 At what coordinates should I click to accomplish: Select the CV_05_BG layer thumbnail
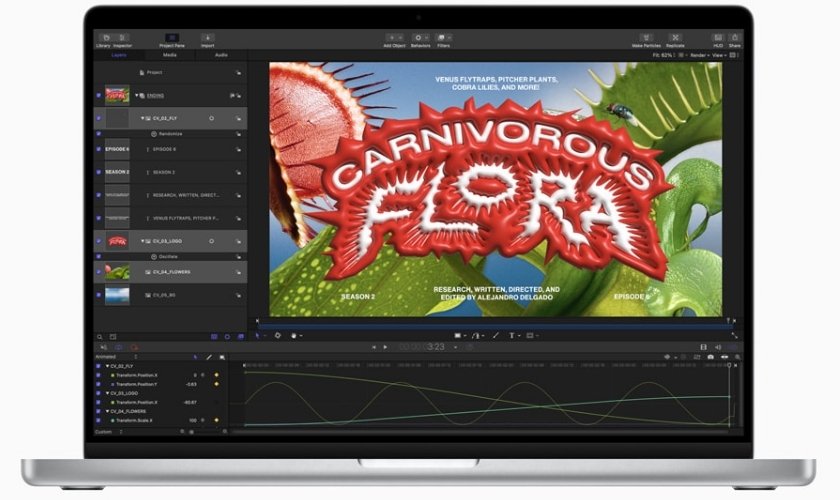click(x=117, y=295)
